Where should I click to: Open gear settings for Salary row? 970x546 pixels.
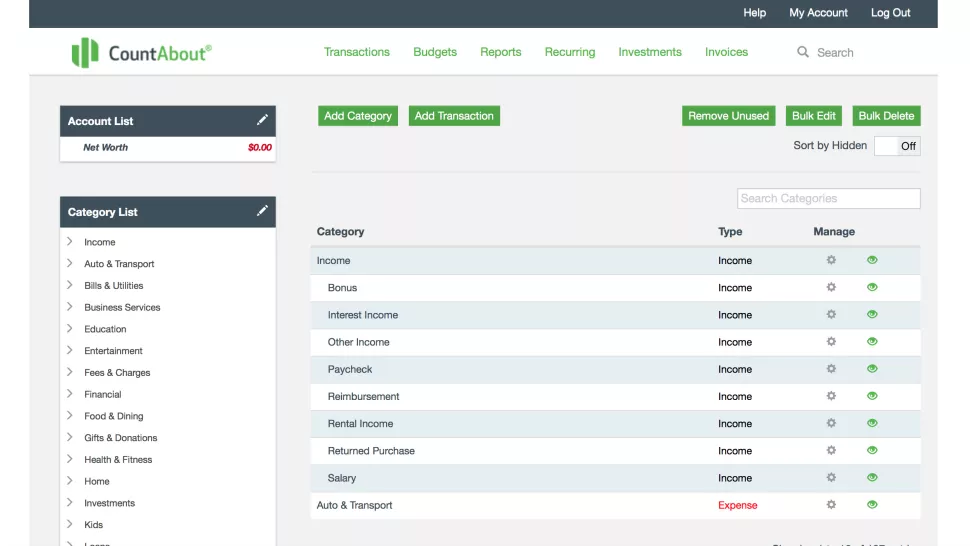(831, 477)
